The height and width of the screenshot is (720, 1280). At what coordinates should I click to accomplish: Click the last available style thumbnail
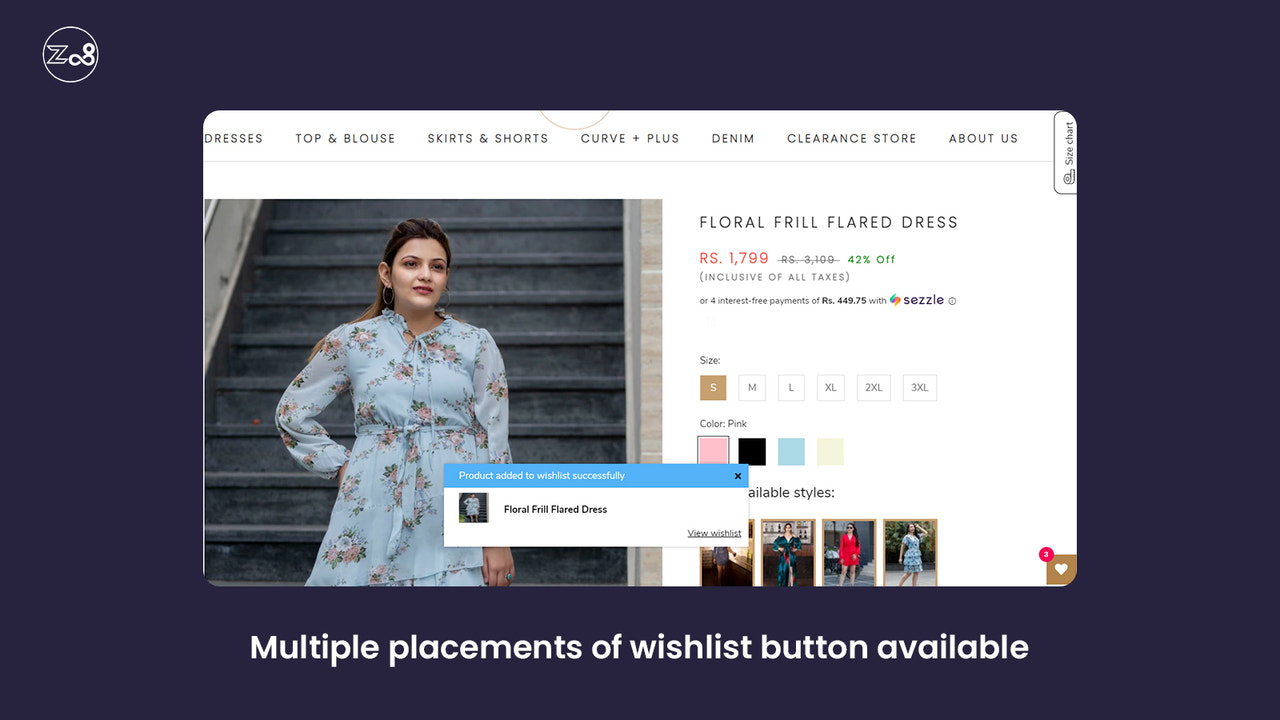(x=909, y=552)
